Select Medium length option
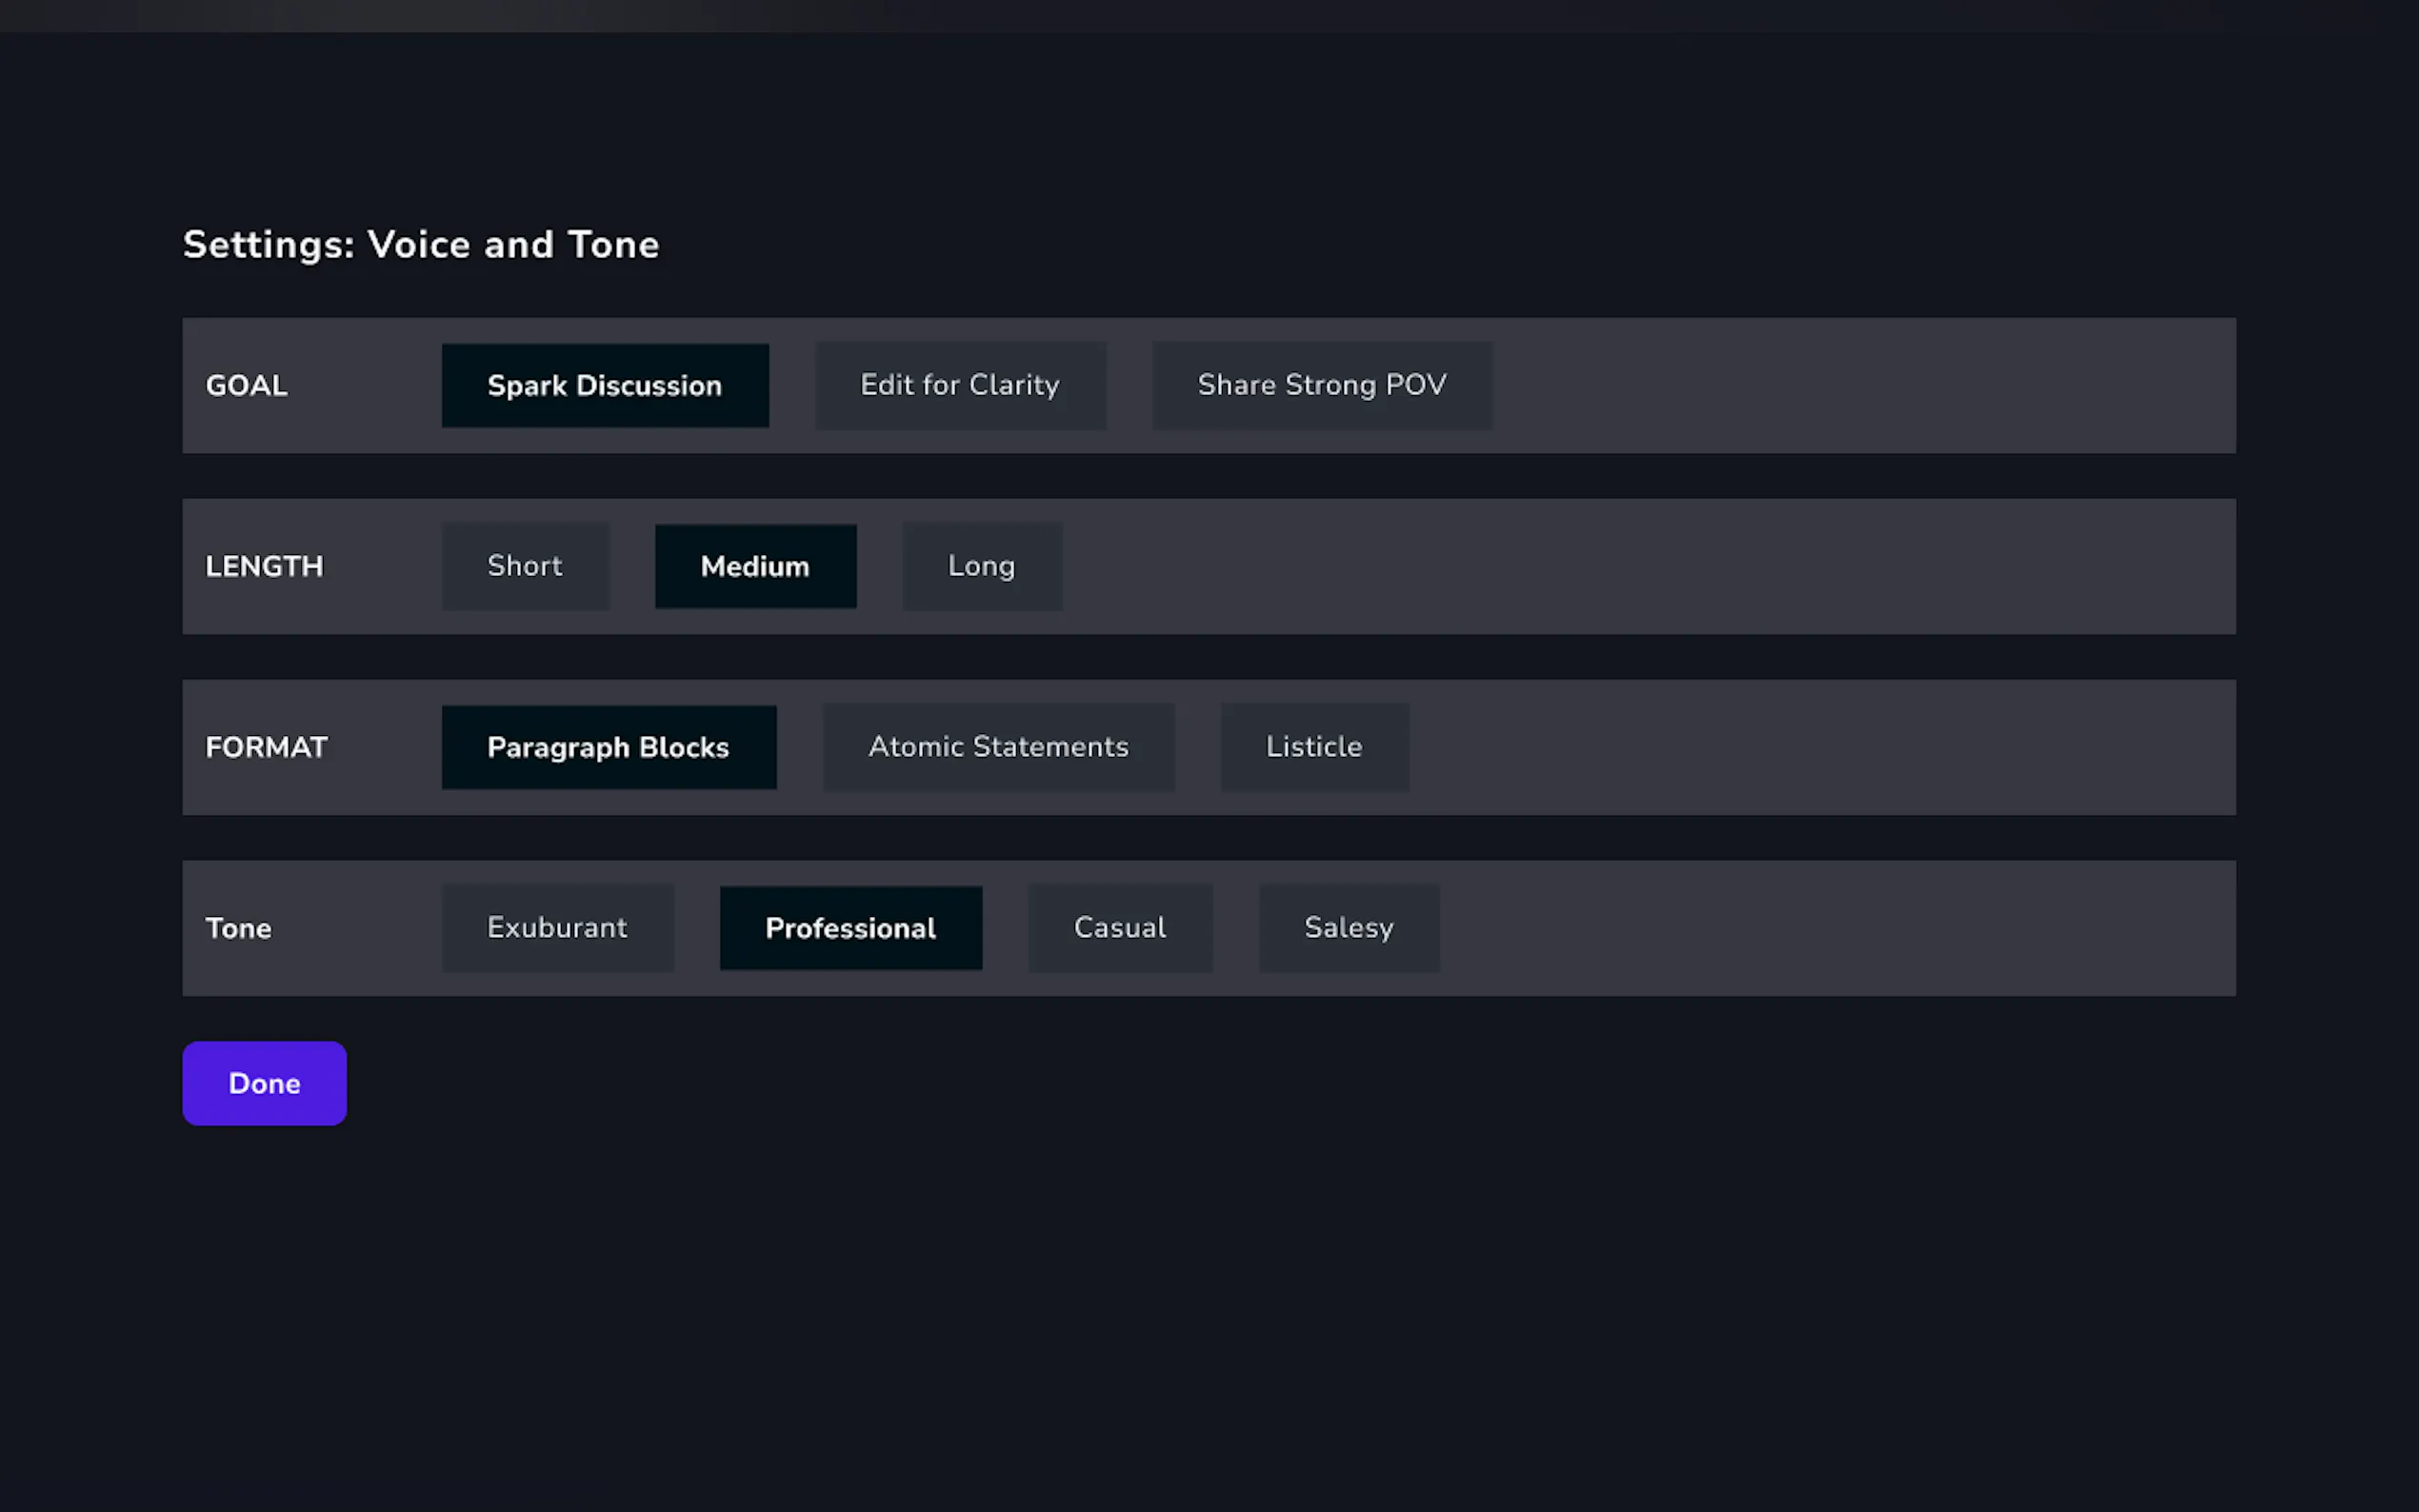The image size is (2419, 1512). coord(755,566)
